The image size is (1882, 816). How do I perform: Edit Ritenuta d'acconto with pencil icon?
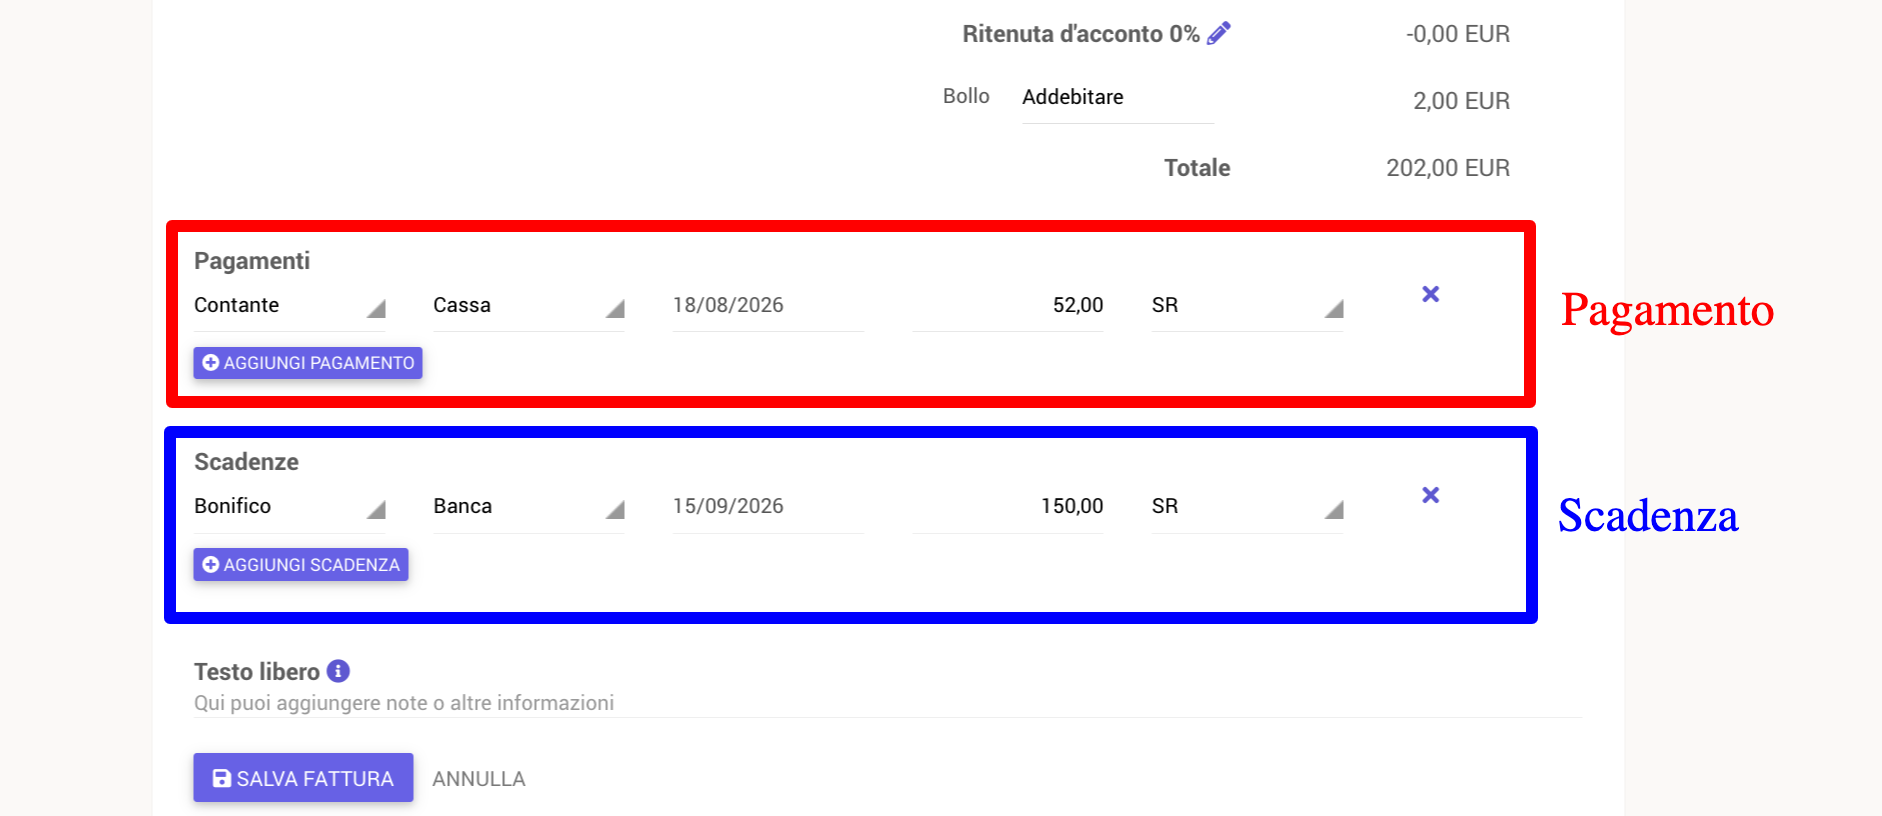[x=1218, y=34]
